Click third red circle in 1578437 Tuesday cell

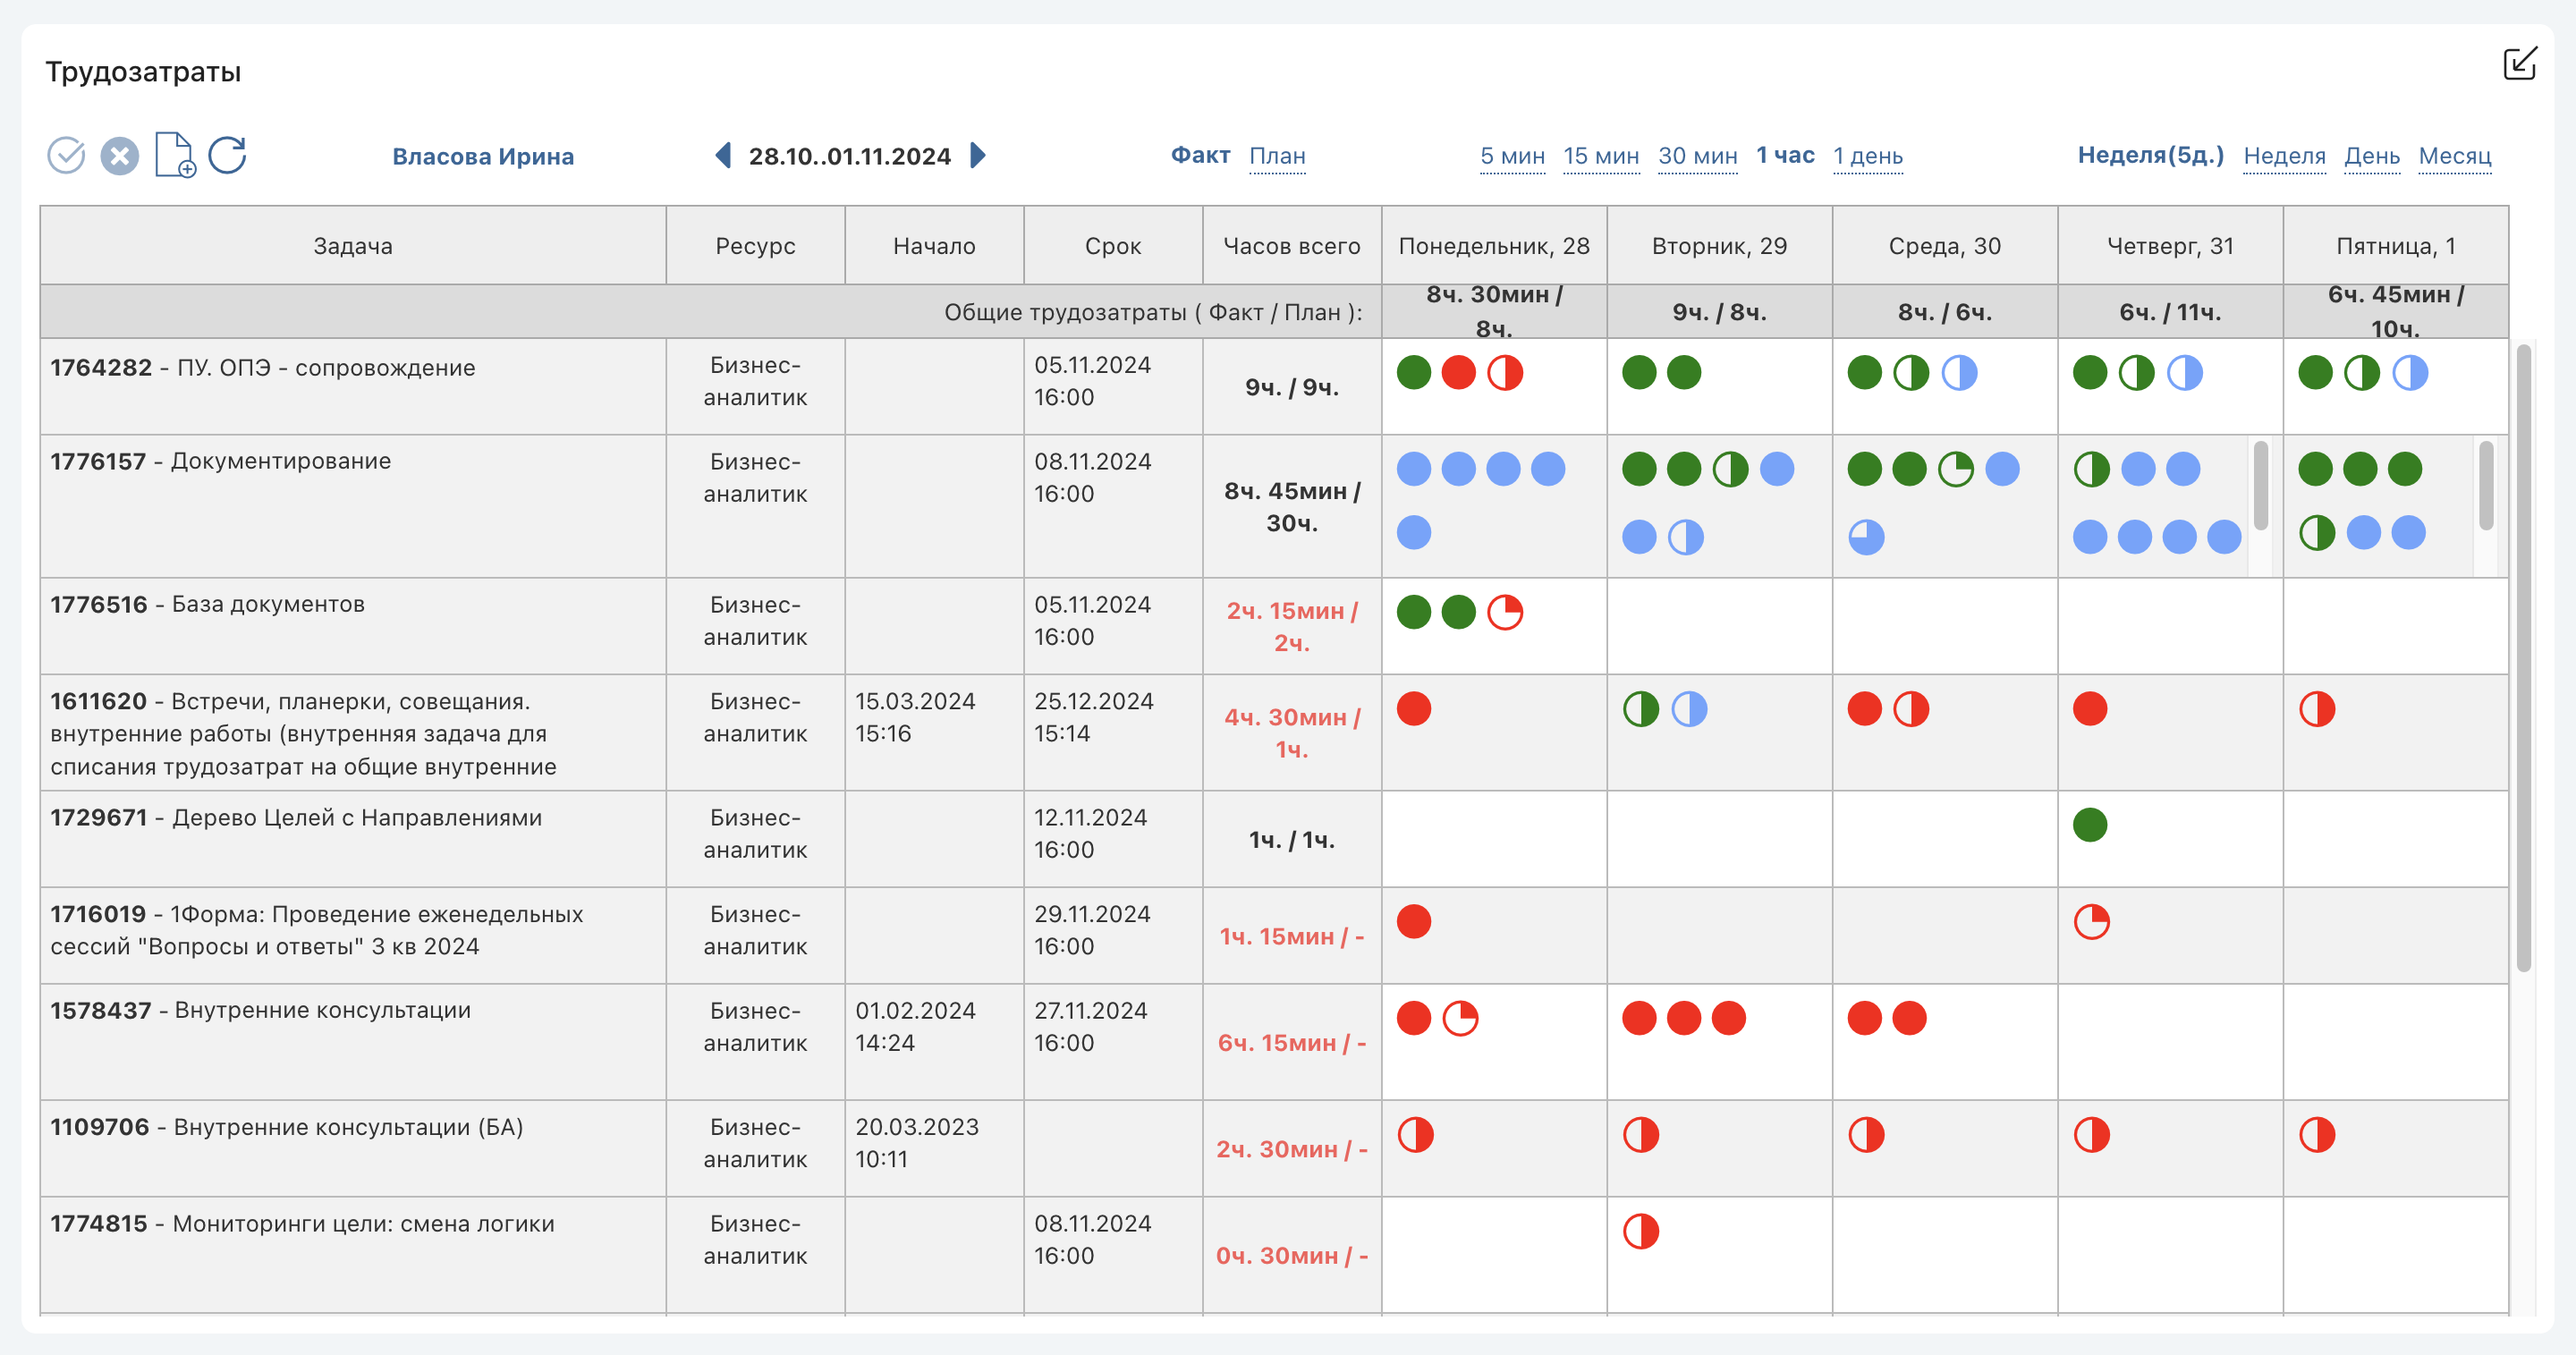tap(1728, 1017)
